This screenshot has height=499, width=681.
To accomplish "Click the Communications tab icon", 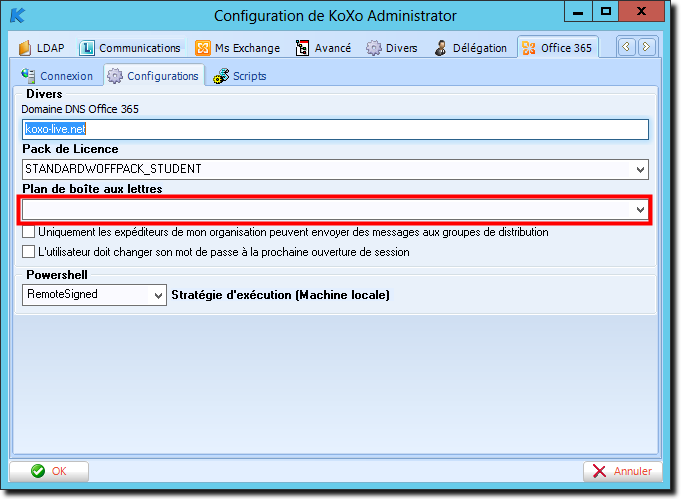I will (87, 48).
